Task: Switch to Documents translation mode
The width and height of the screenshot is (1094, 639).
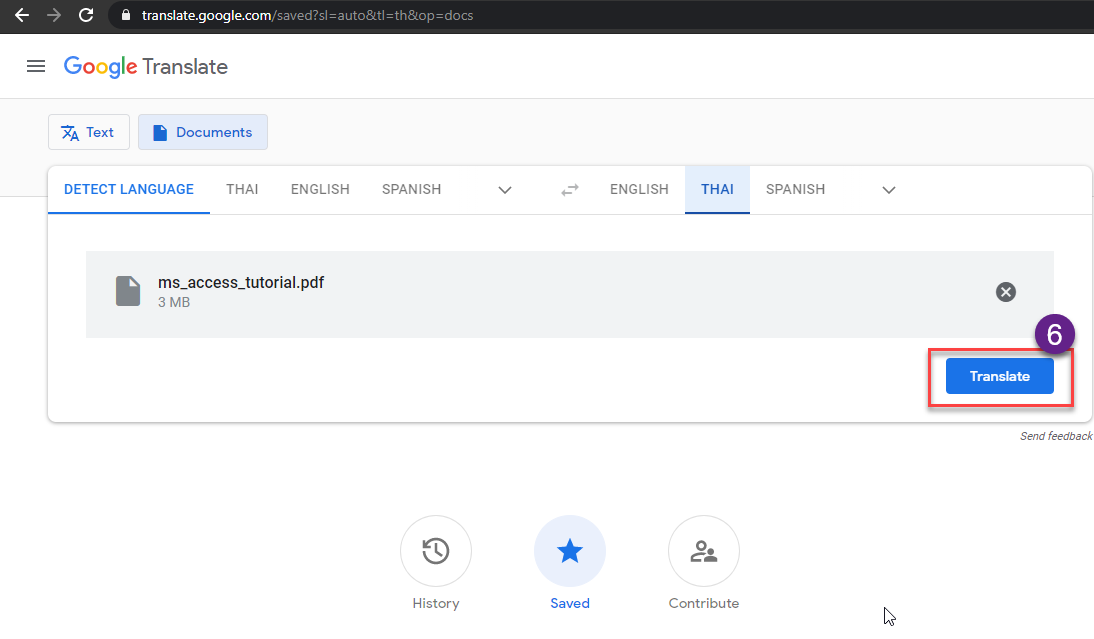Action: pos(202,132)
